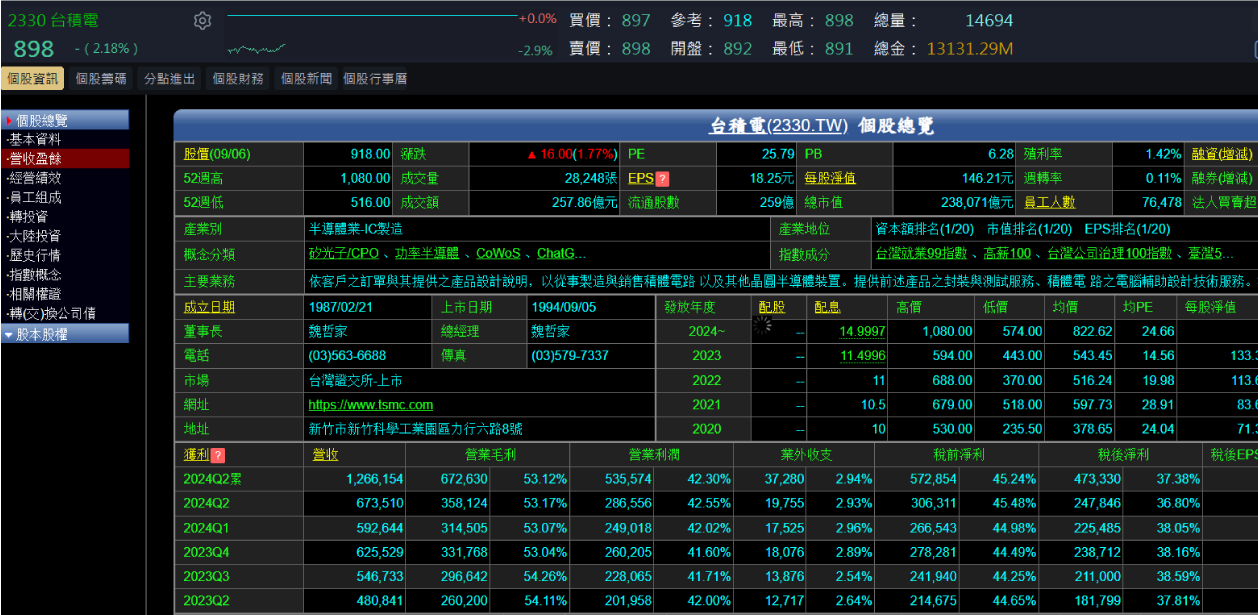Click the red help icon next to EPS
This screenshot has width=1258, height=615.
(x=662, y=179)
